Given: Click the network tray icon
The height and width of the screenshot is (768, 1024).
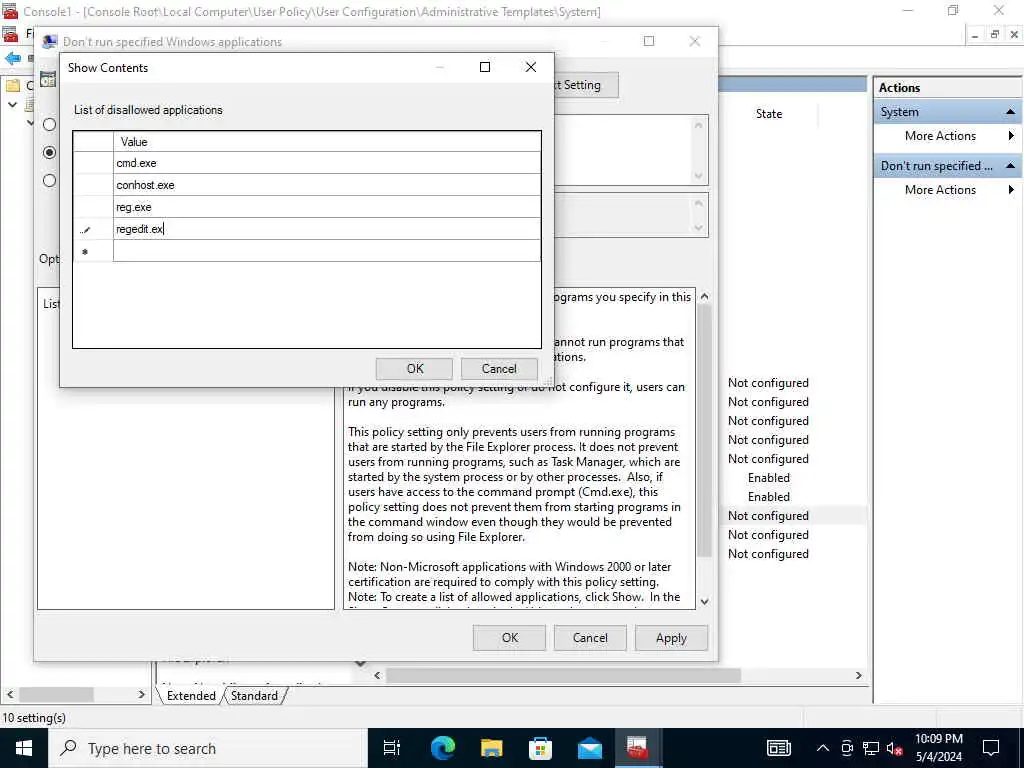Looking at the screenshot, I should (x=871, y=748).
